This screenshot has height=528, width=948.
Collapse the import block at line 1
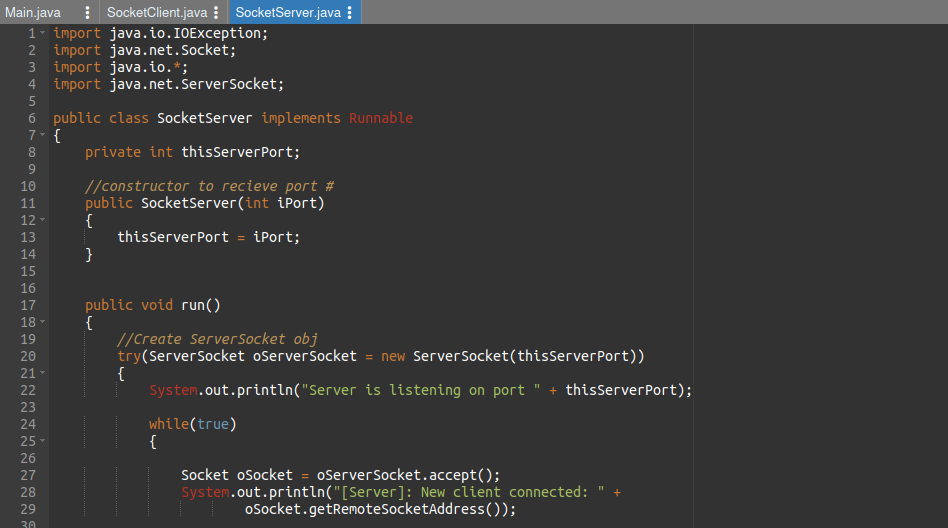click(x=43, y=33)
